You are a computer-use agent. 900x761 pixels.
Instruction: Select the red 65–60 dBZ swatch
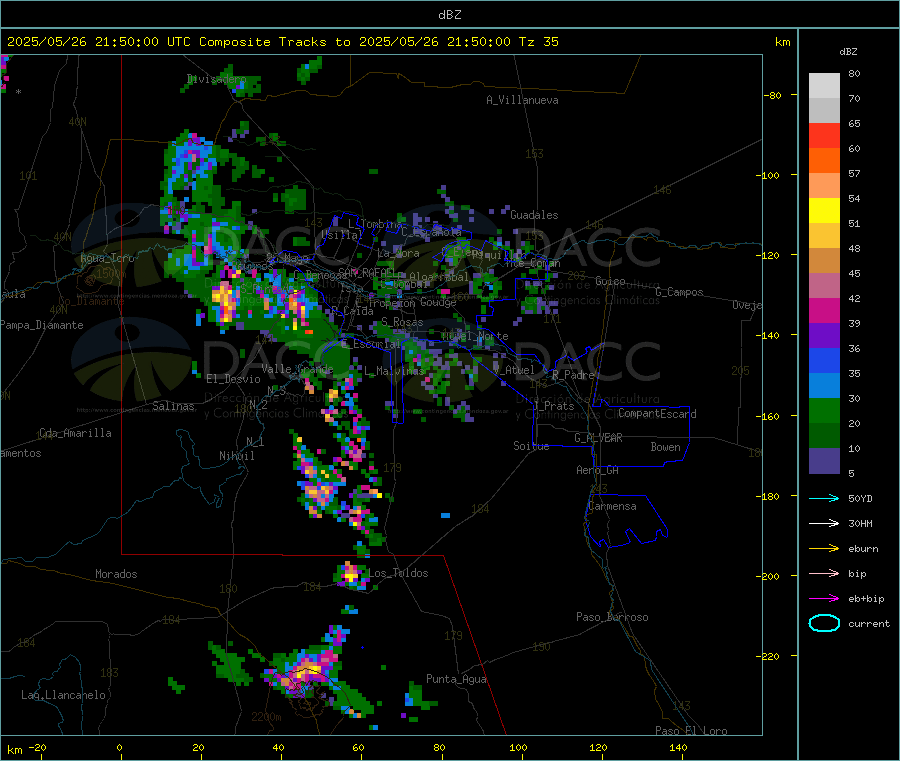coord(824,136)
